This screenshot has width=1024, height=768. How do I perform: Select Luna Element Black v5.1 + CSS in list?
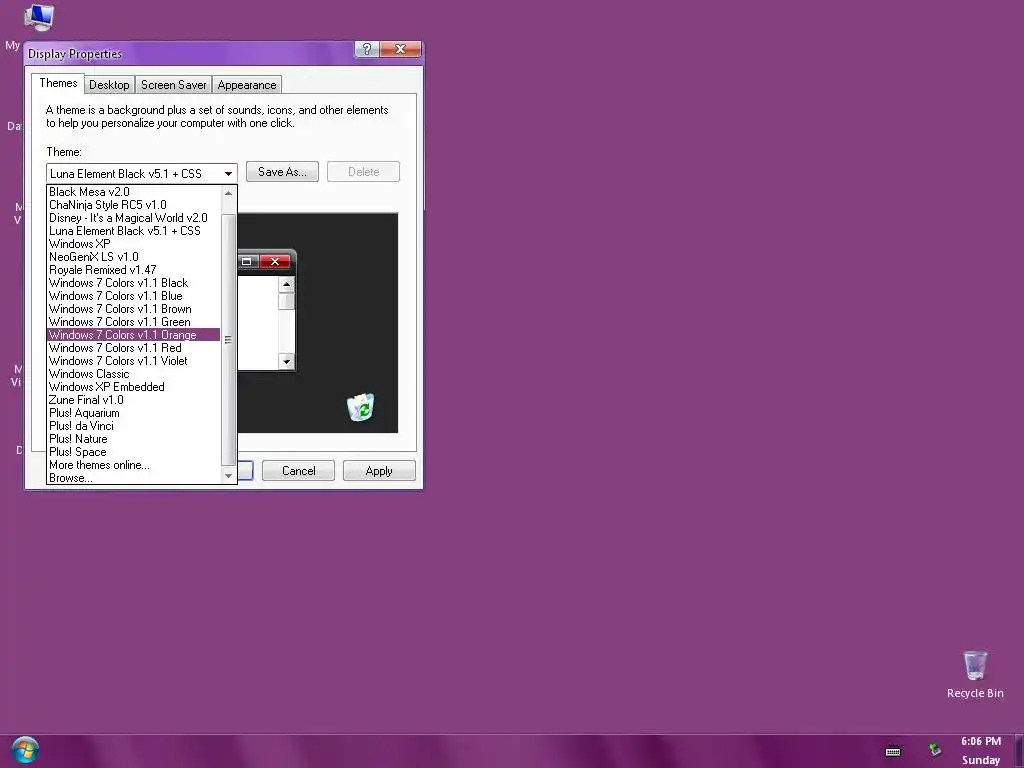[x=134, y=231]
